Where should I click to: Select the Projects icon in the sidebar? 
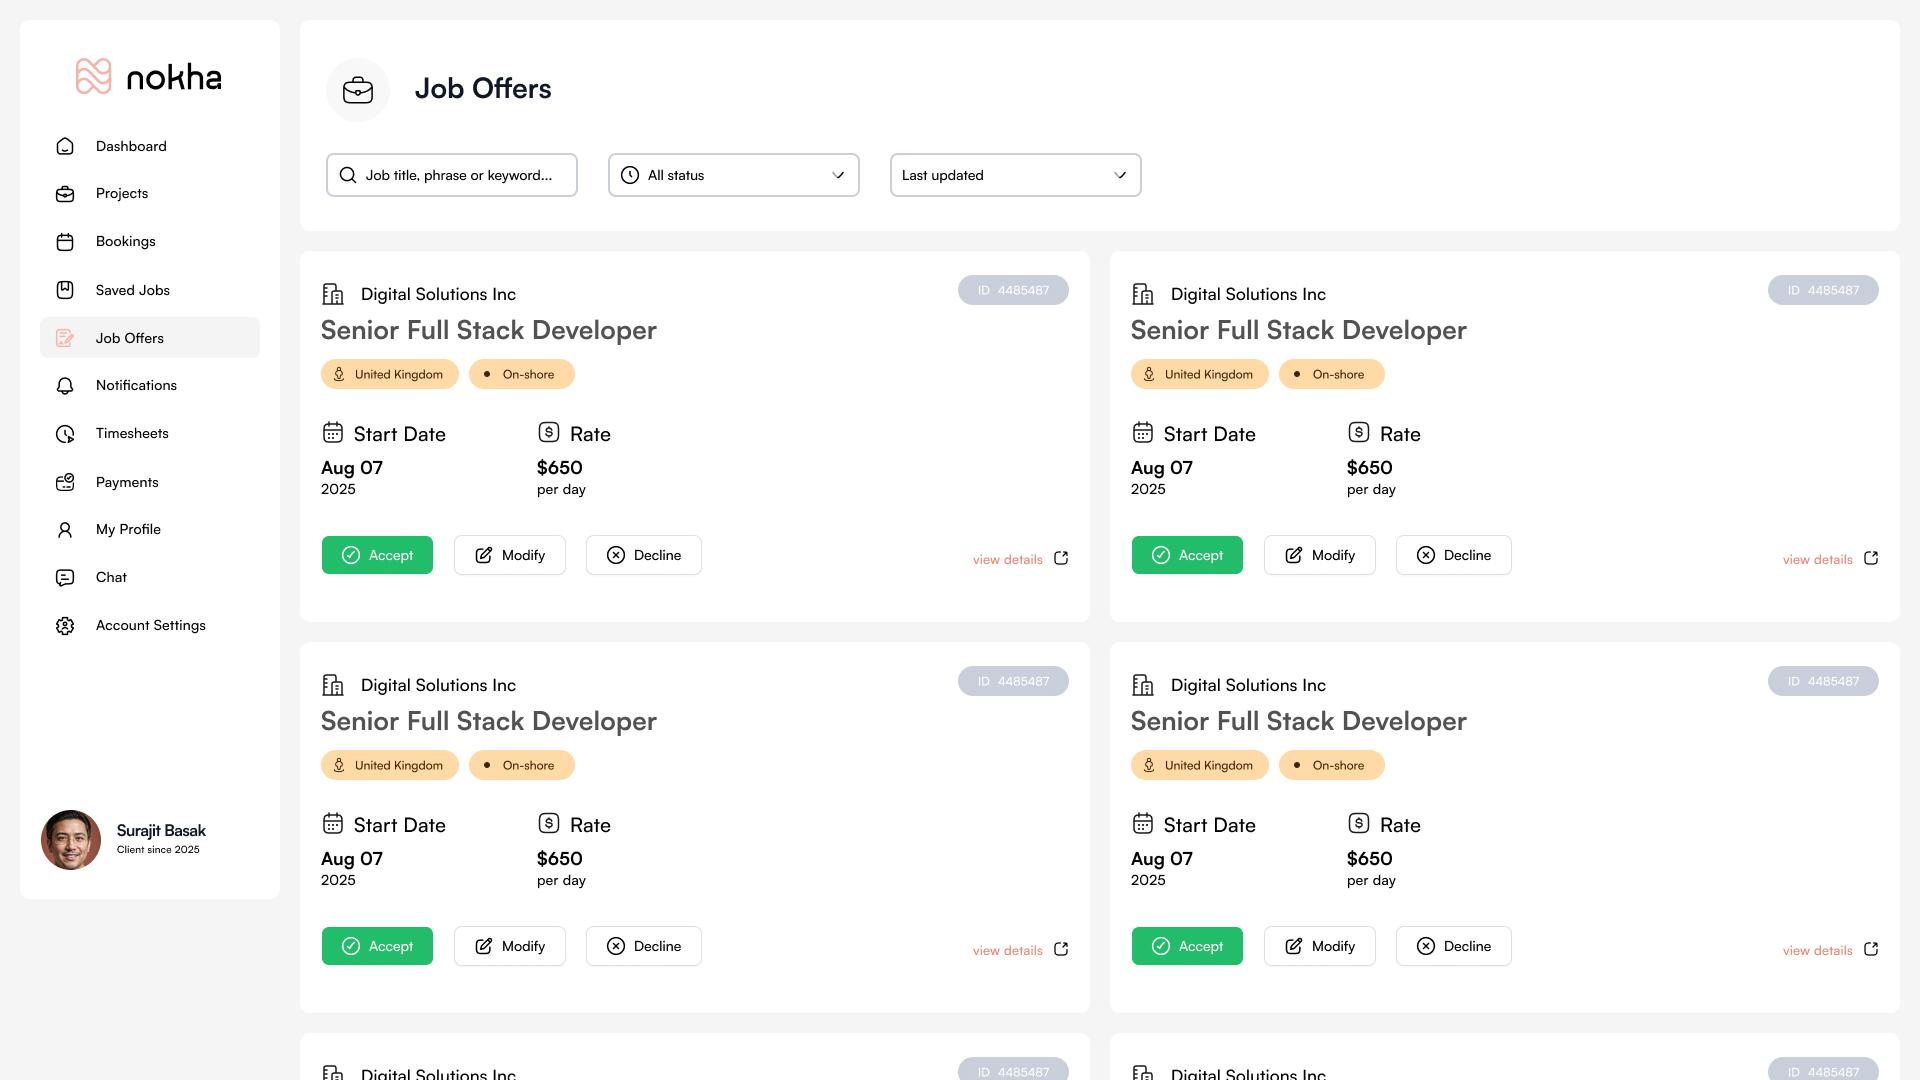click(x=65, y=193)
